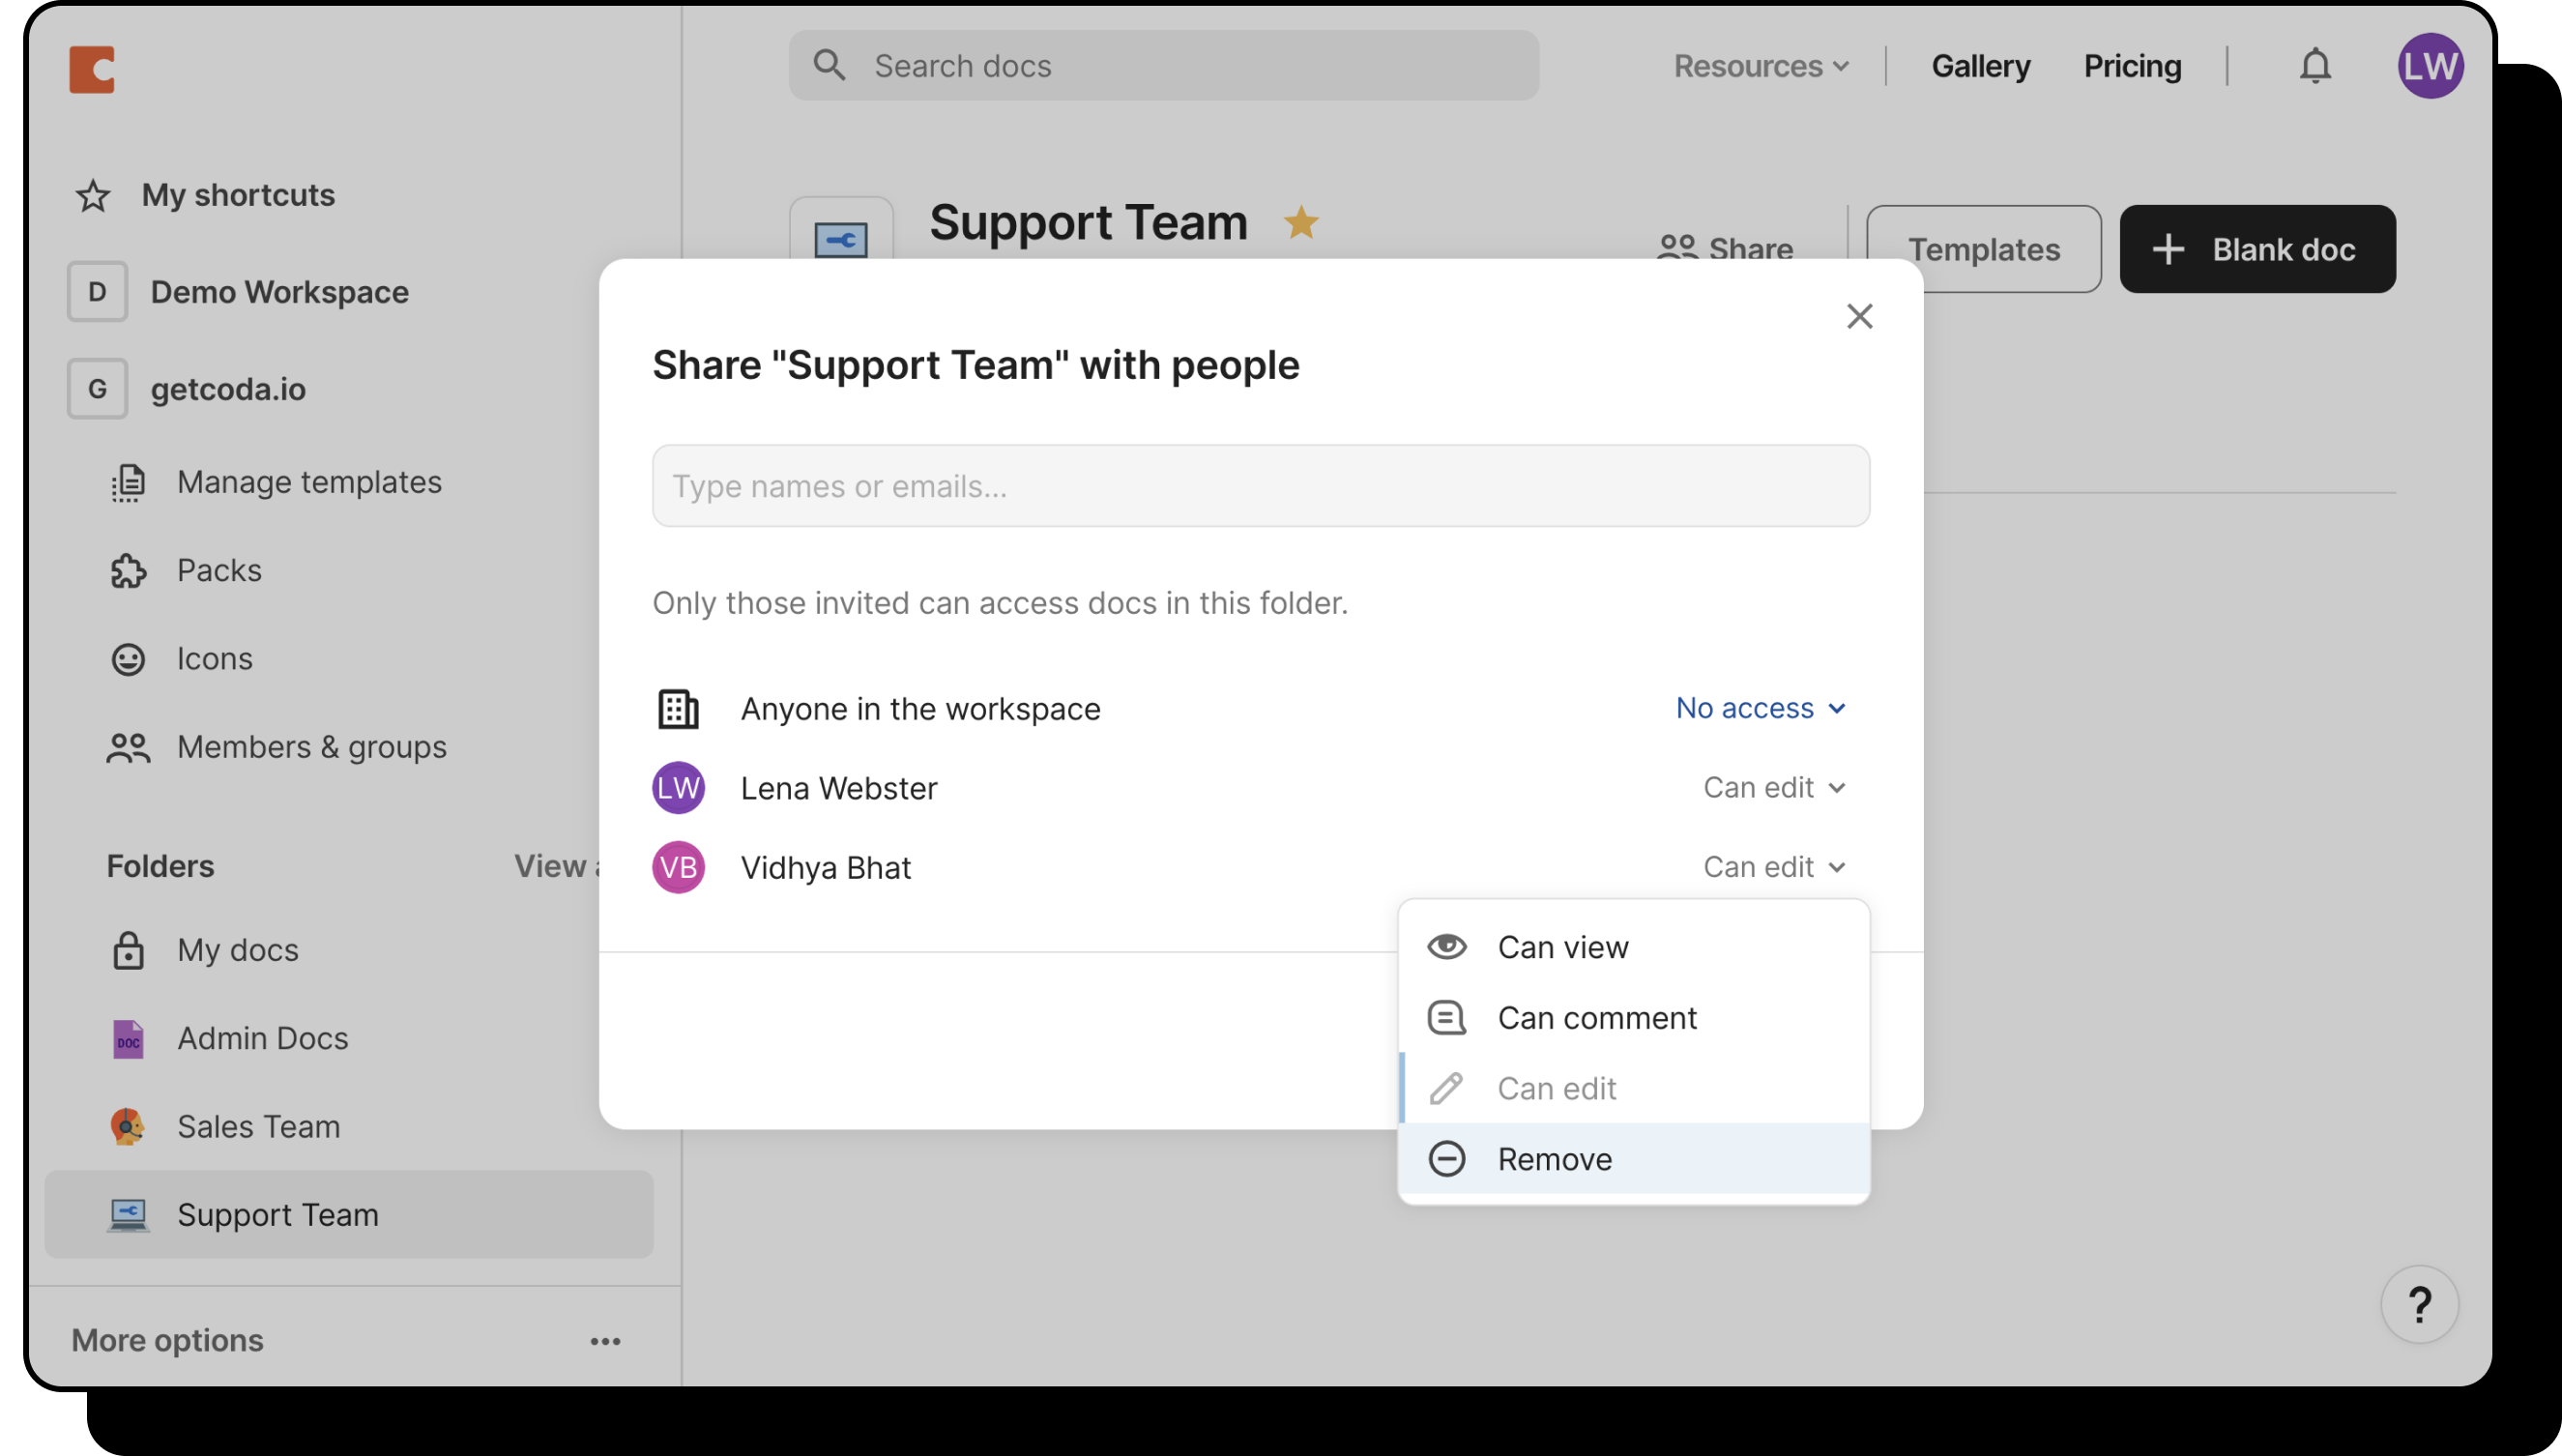Click the names or emails field
This screenshot has height=1456, width=2562.
click(1260, 486)
